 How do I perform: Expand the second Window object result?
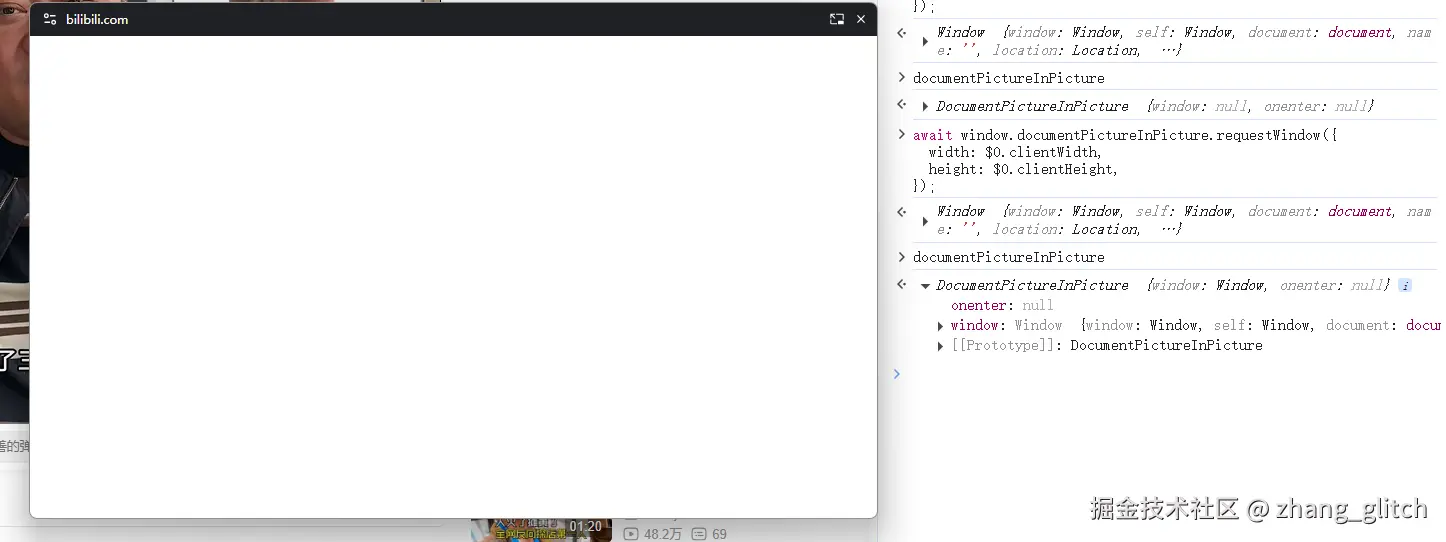click(x=925, y=221)
